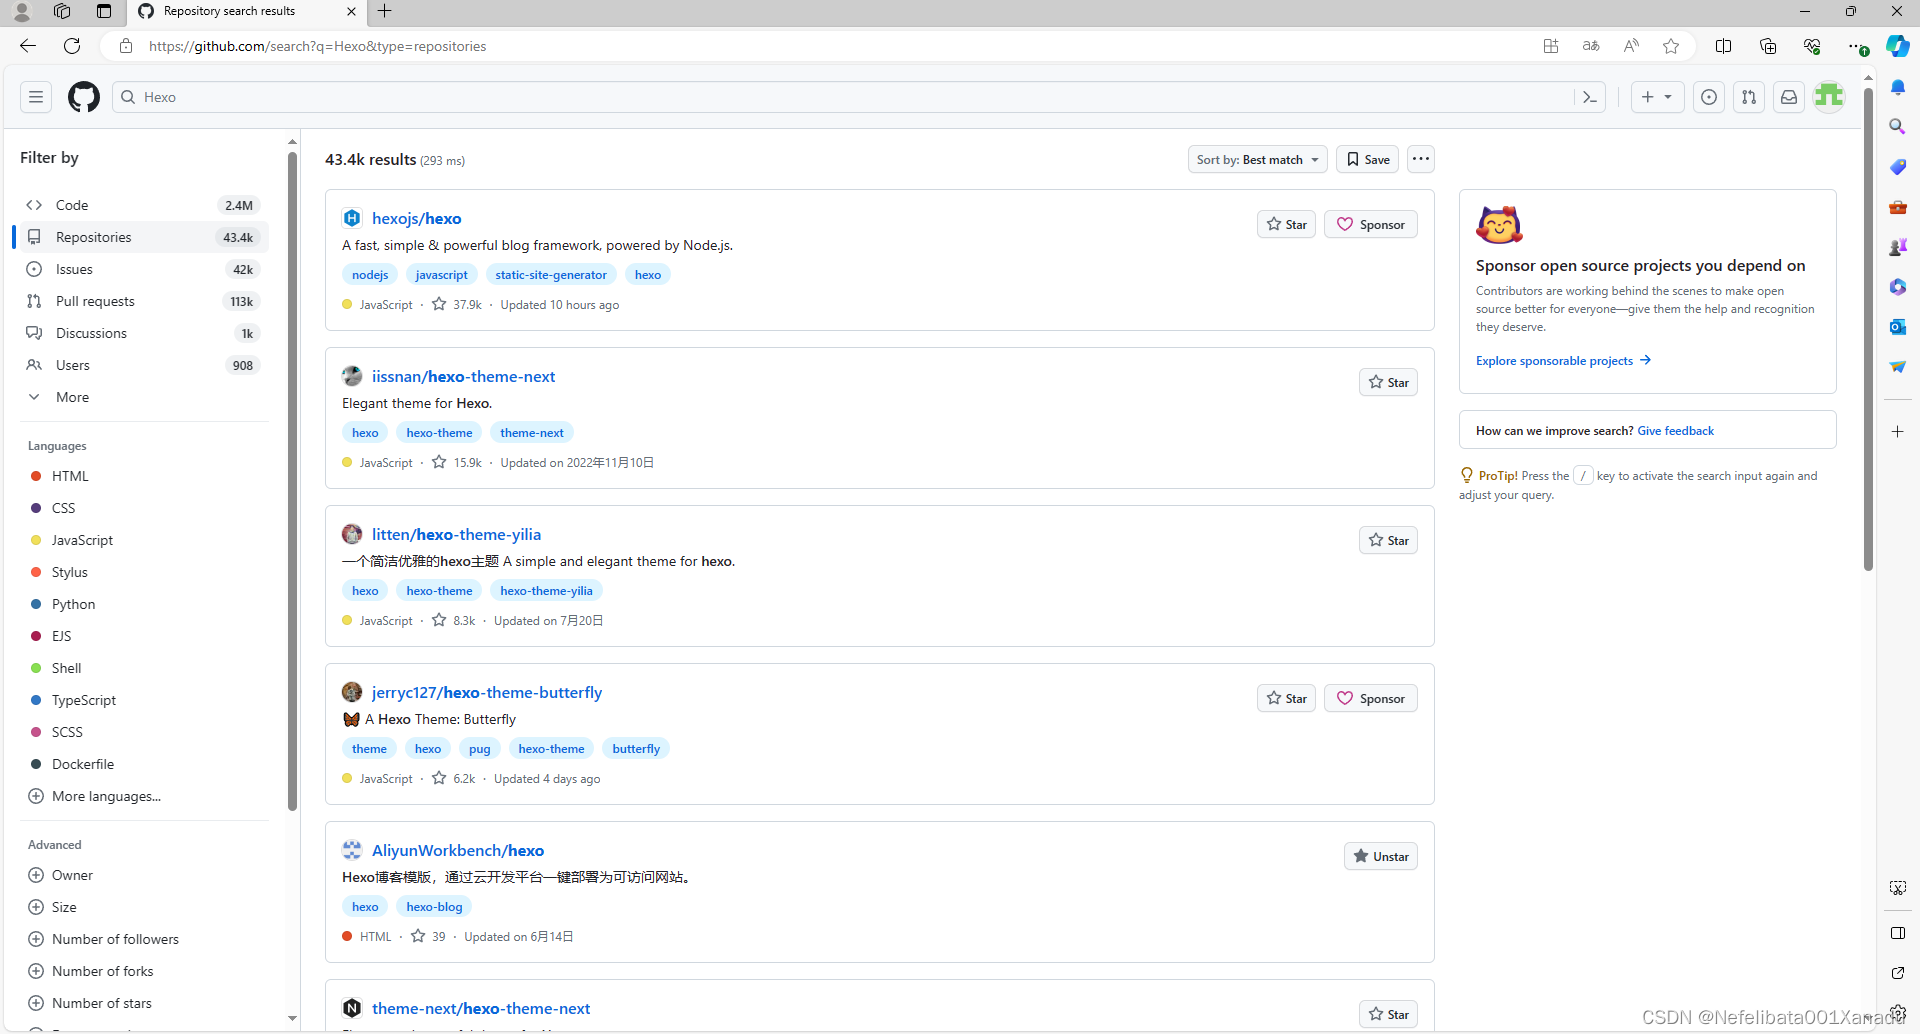
Task: Refresh the browser page
Action: point(72,46)
